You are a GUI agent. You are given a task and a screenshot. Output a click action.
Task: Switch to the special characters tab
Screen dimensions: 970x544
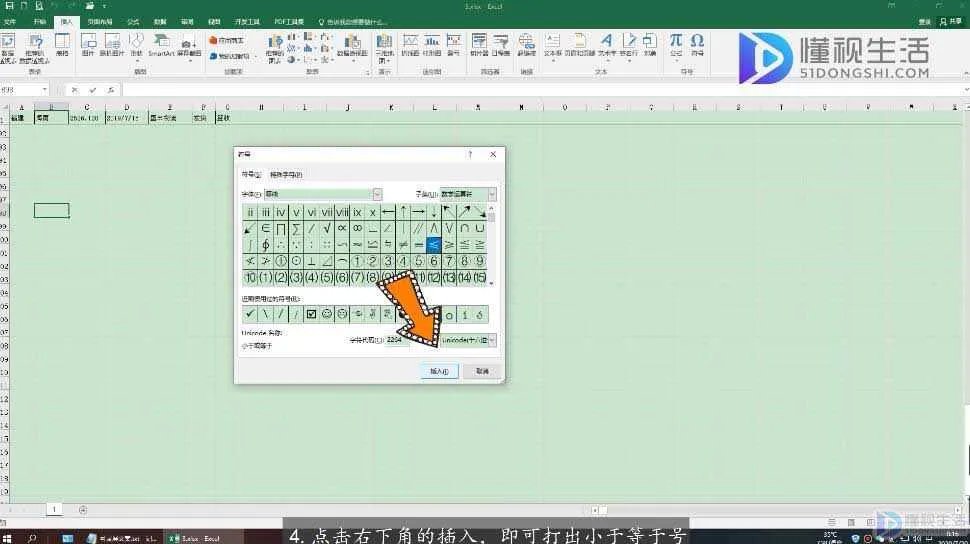[x=286, y=175]
